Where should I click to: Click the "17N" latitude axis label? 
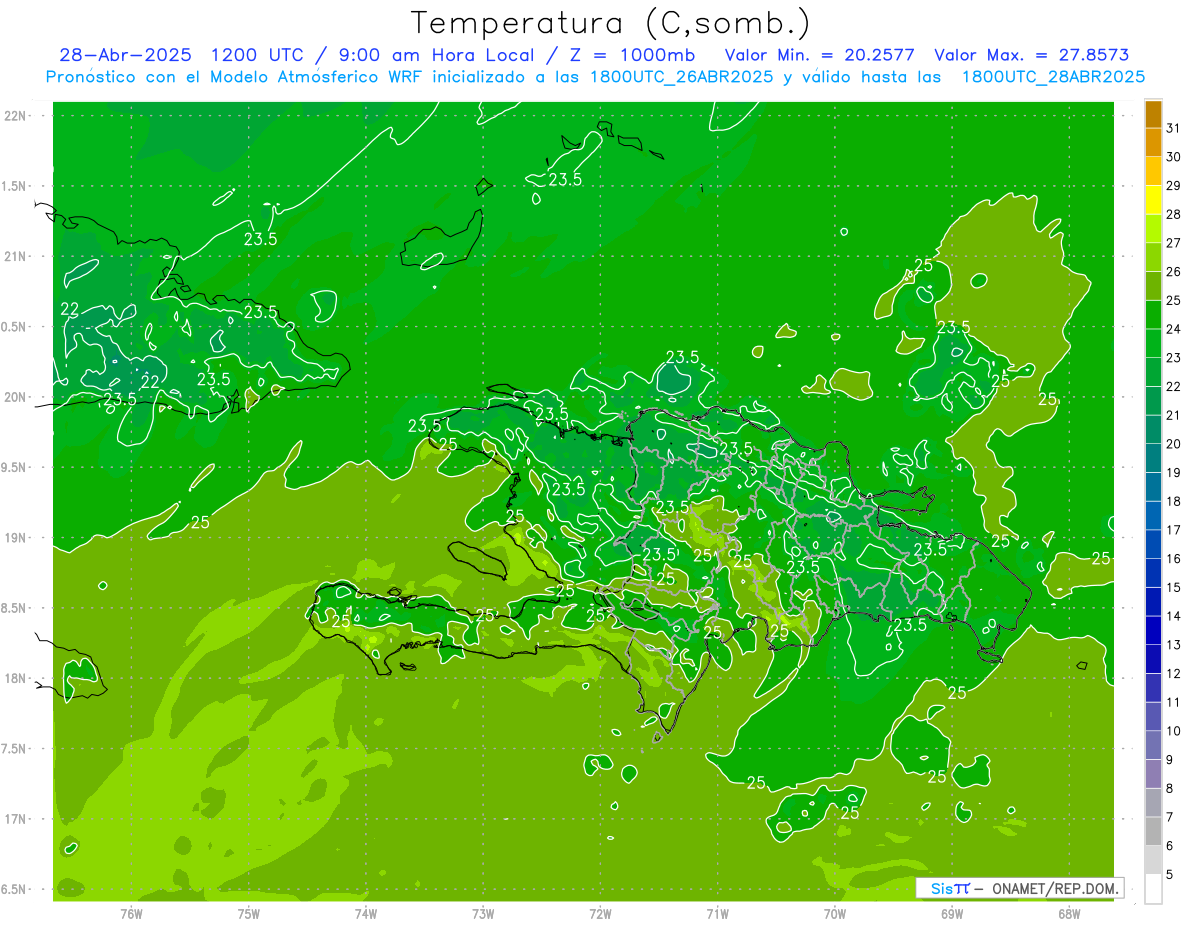15,819
